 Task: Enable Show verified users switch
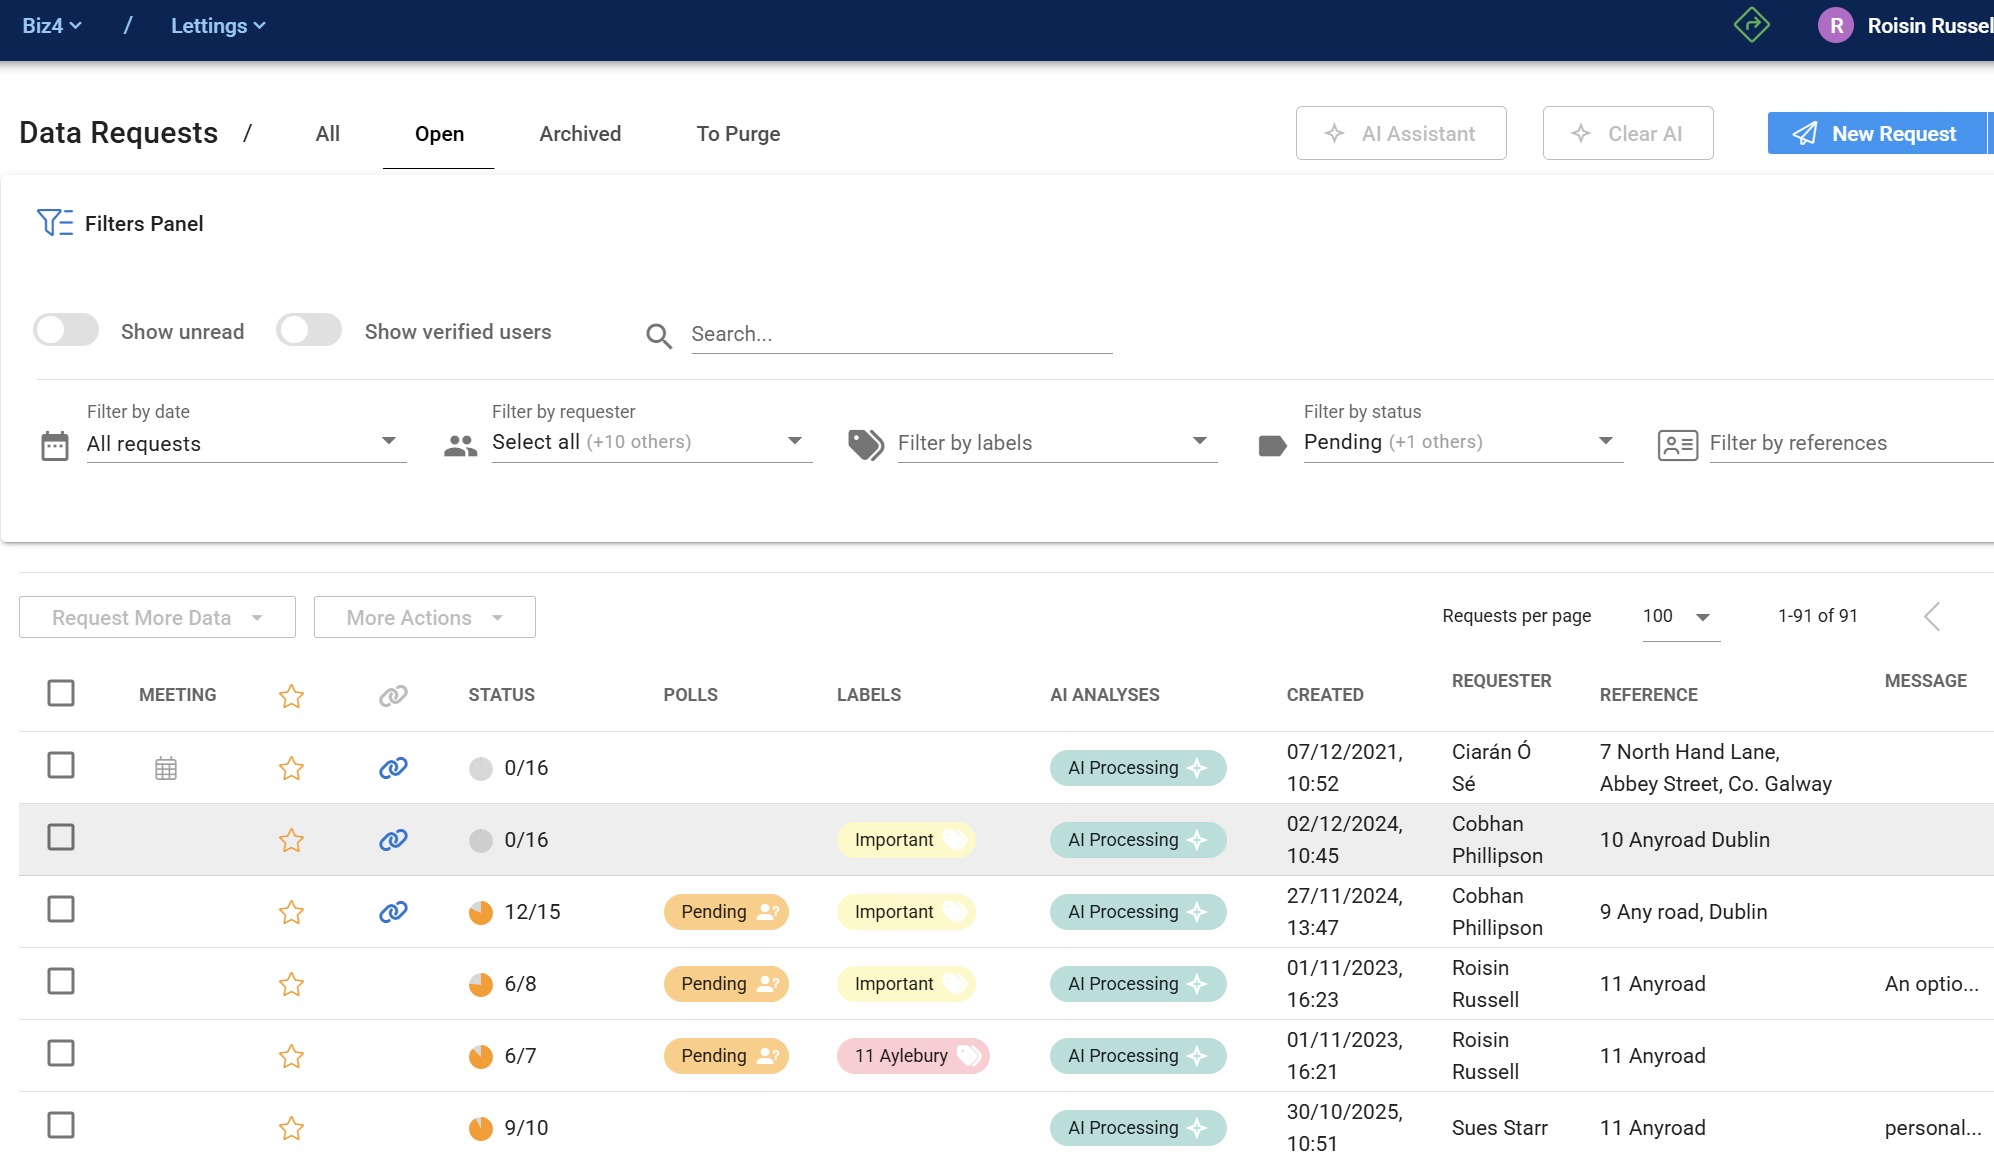pyautogui.click(x=309, y=330)
